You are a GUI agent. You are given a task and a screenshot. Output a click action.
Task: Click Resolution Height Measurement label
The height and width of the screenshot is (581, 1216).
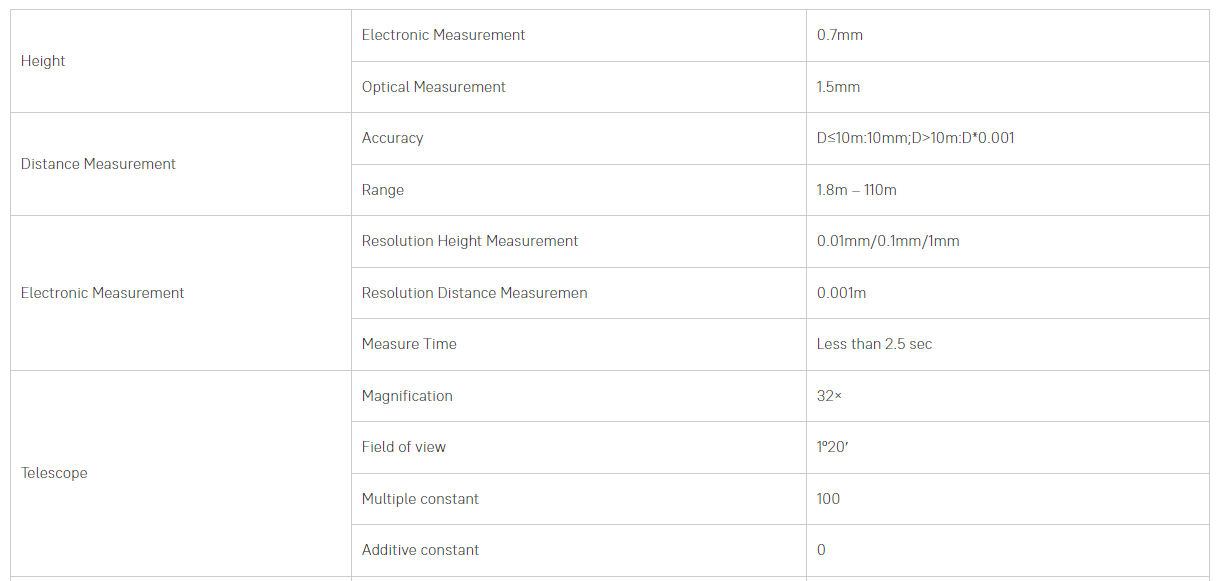pos(470,241)
